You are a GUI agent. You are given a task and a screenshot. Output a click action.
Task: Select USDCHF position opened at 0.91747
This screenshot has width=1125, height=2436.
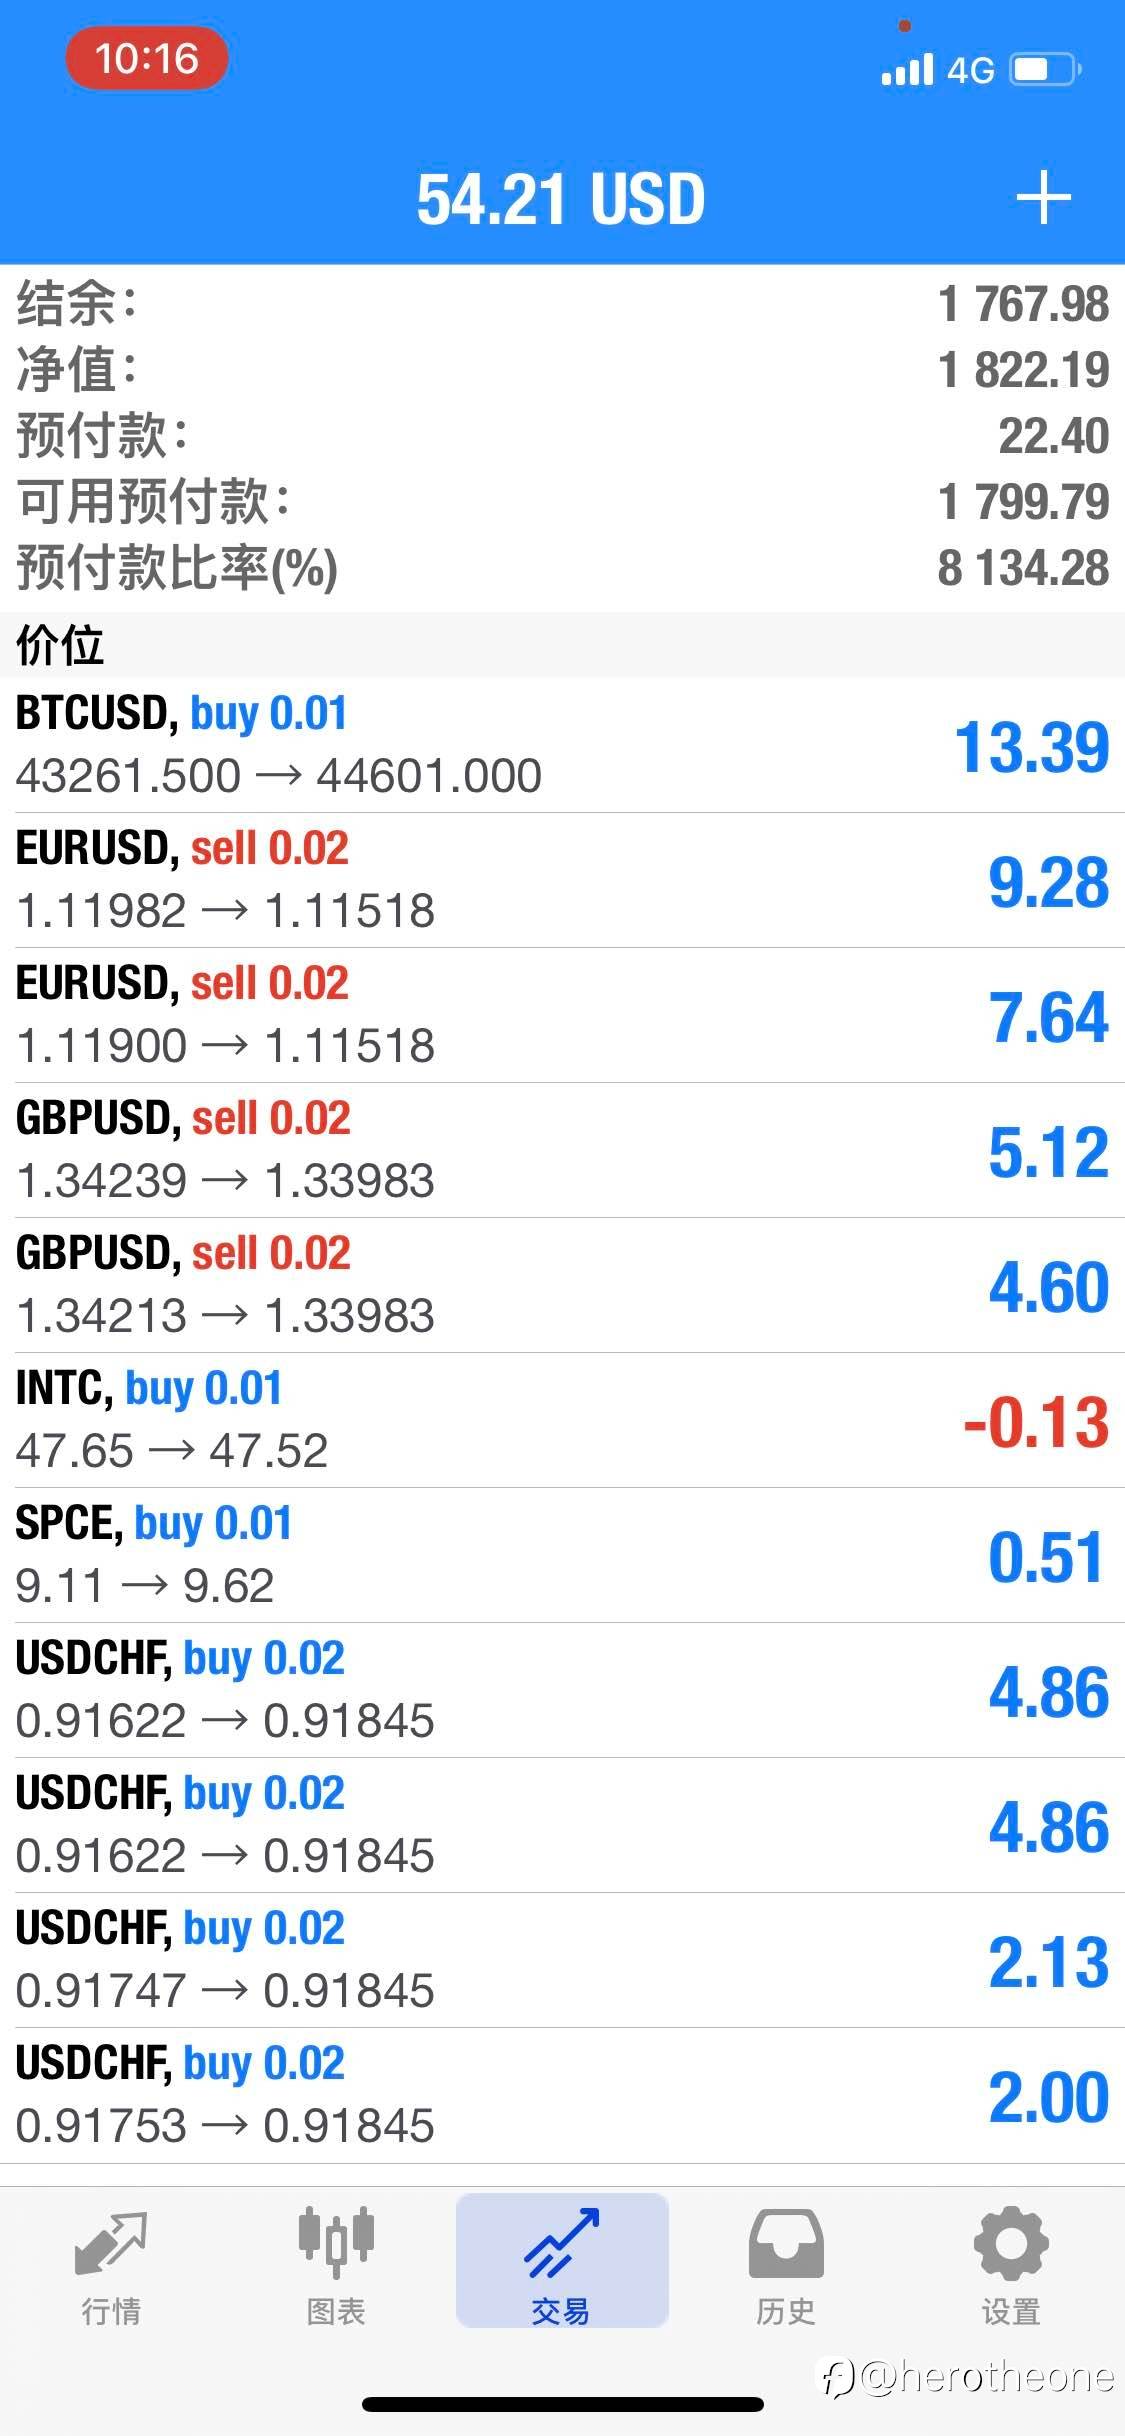point(562,1960)
